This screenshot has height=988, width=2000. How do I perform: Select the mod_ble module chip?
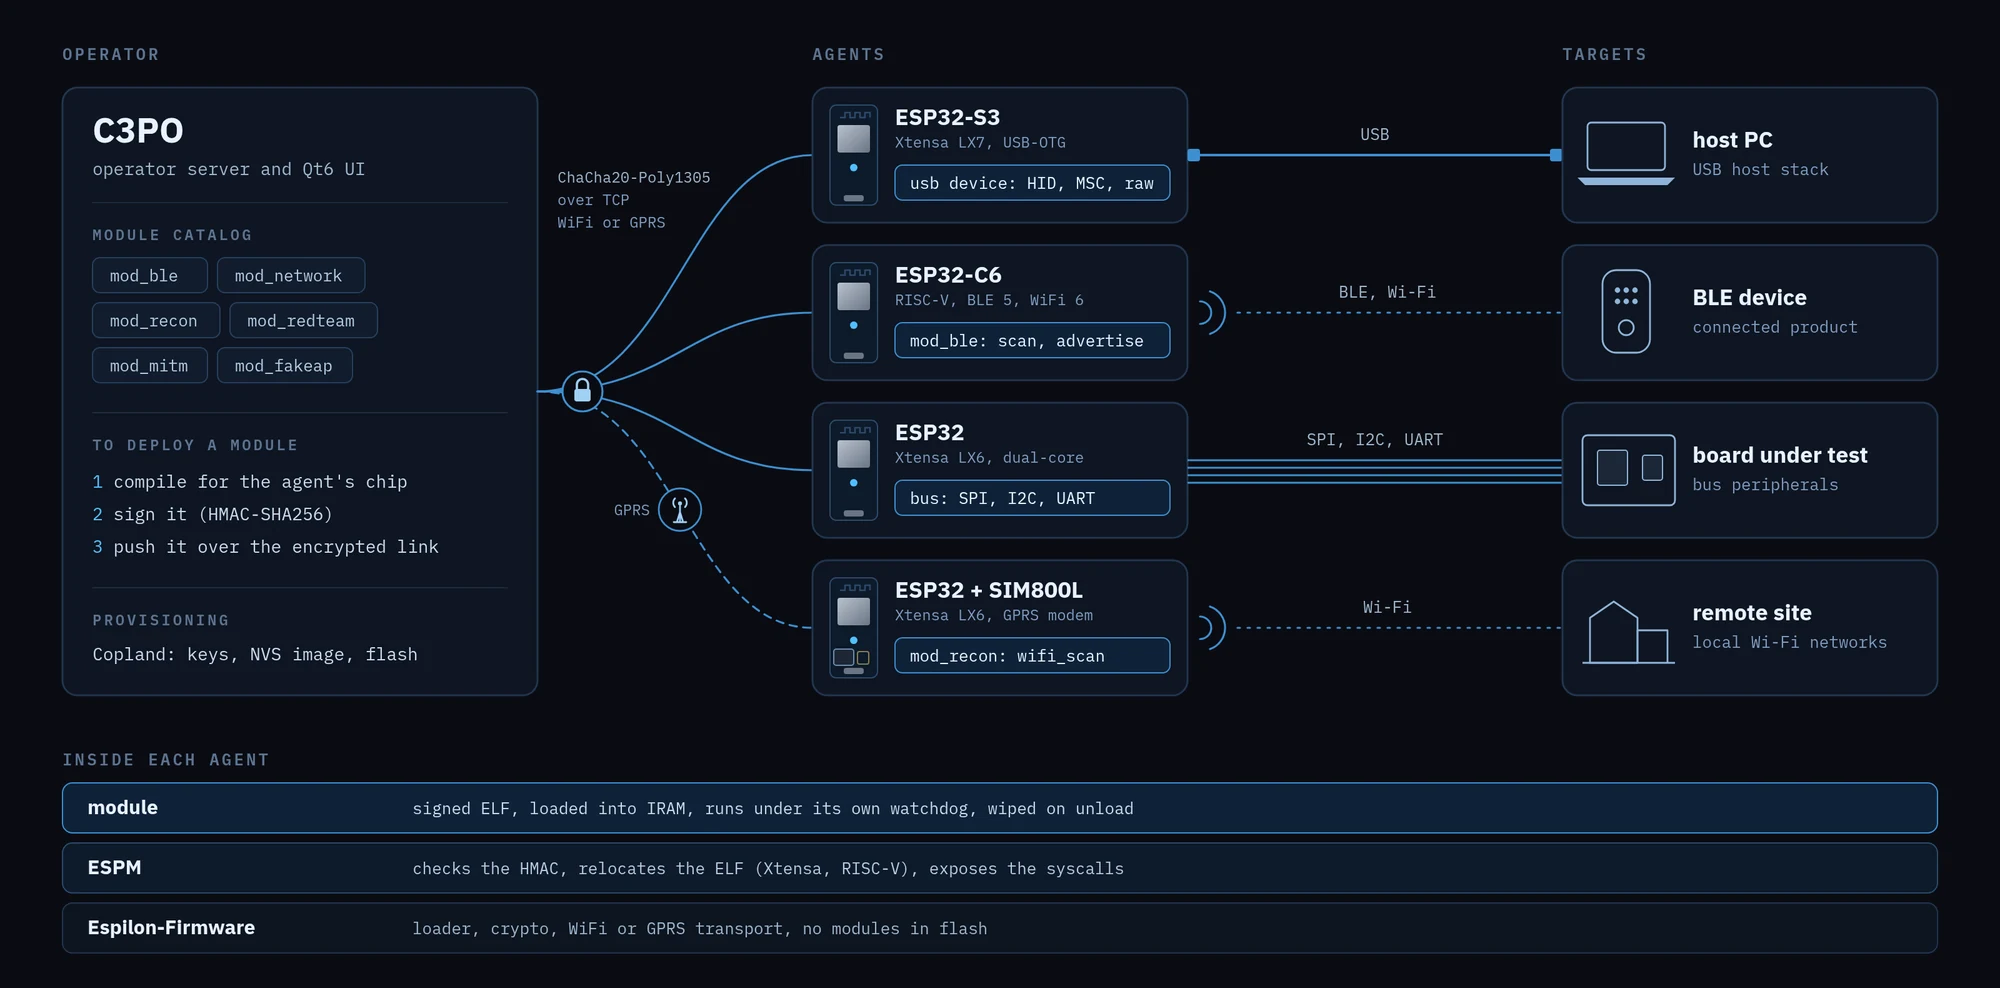[150, 275]
